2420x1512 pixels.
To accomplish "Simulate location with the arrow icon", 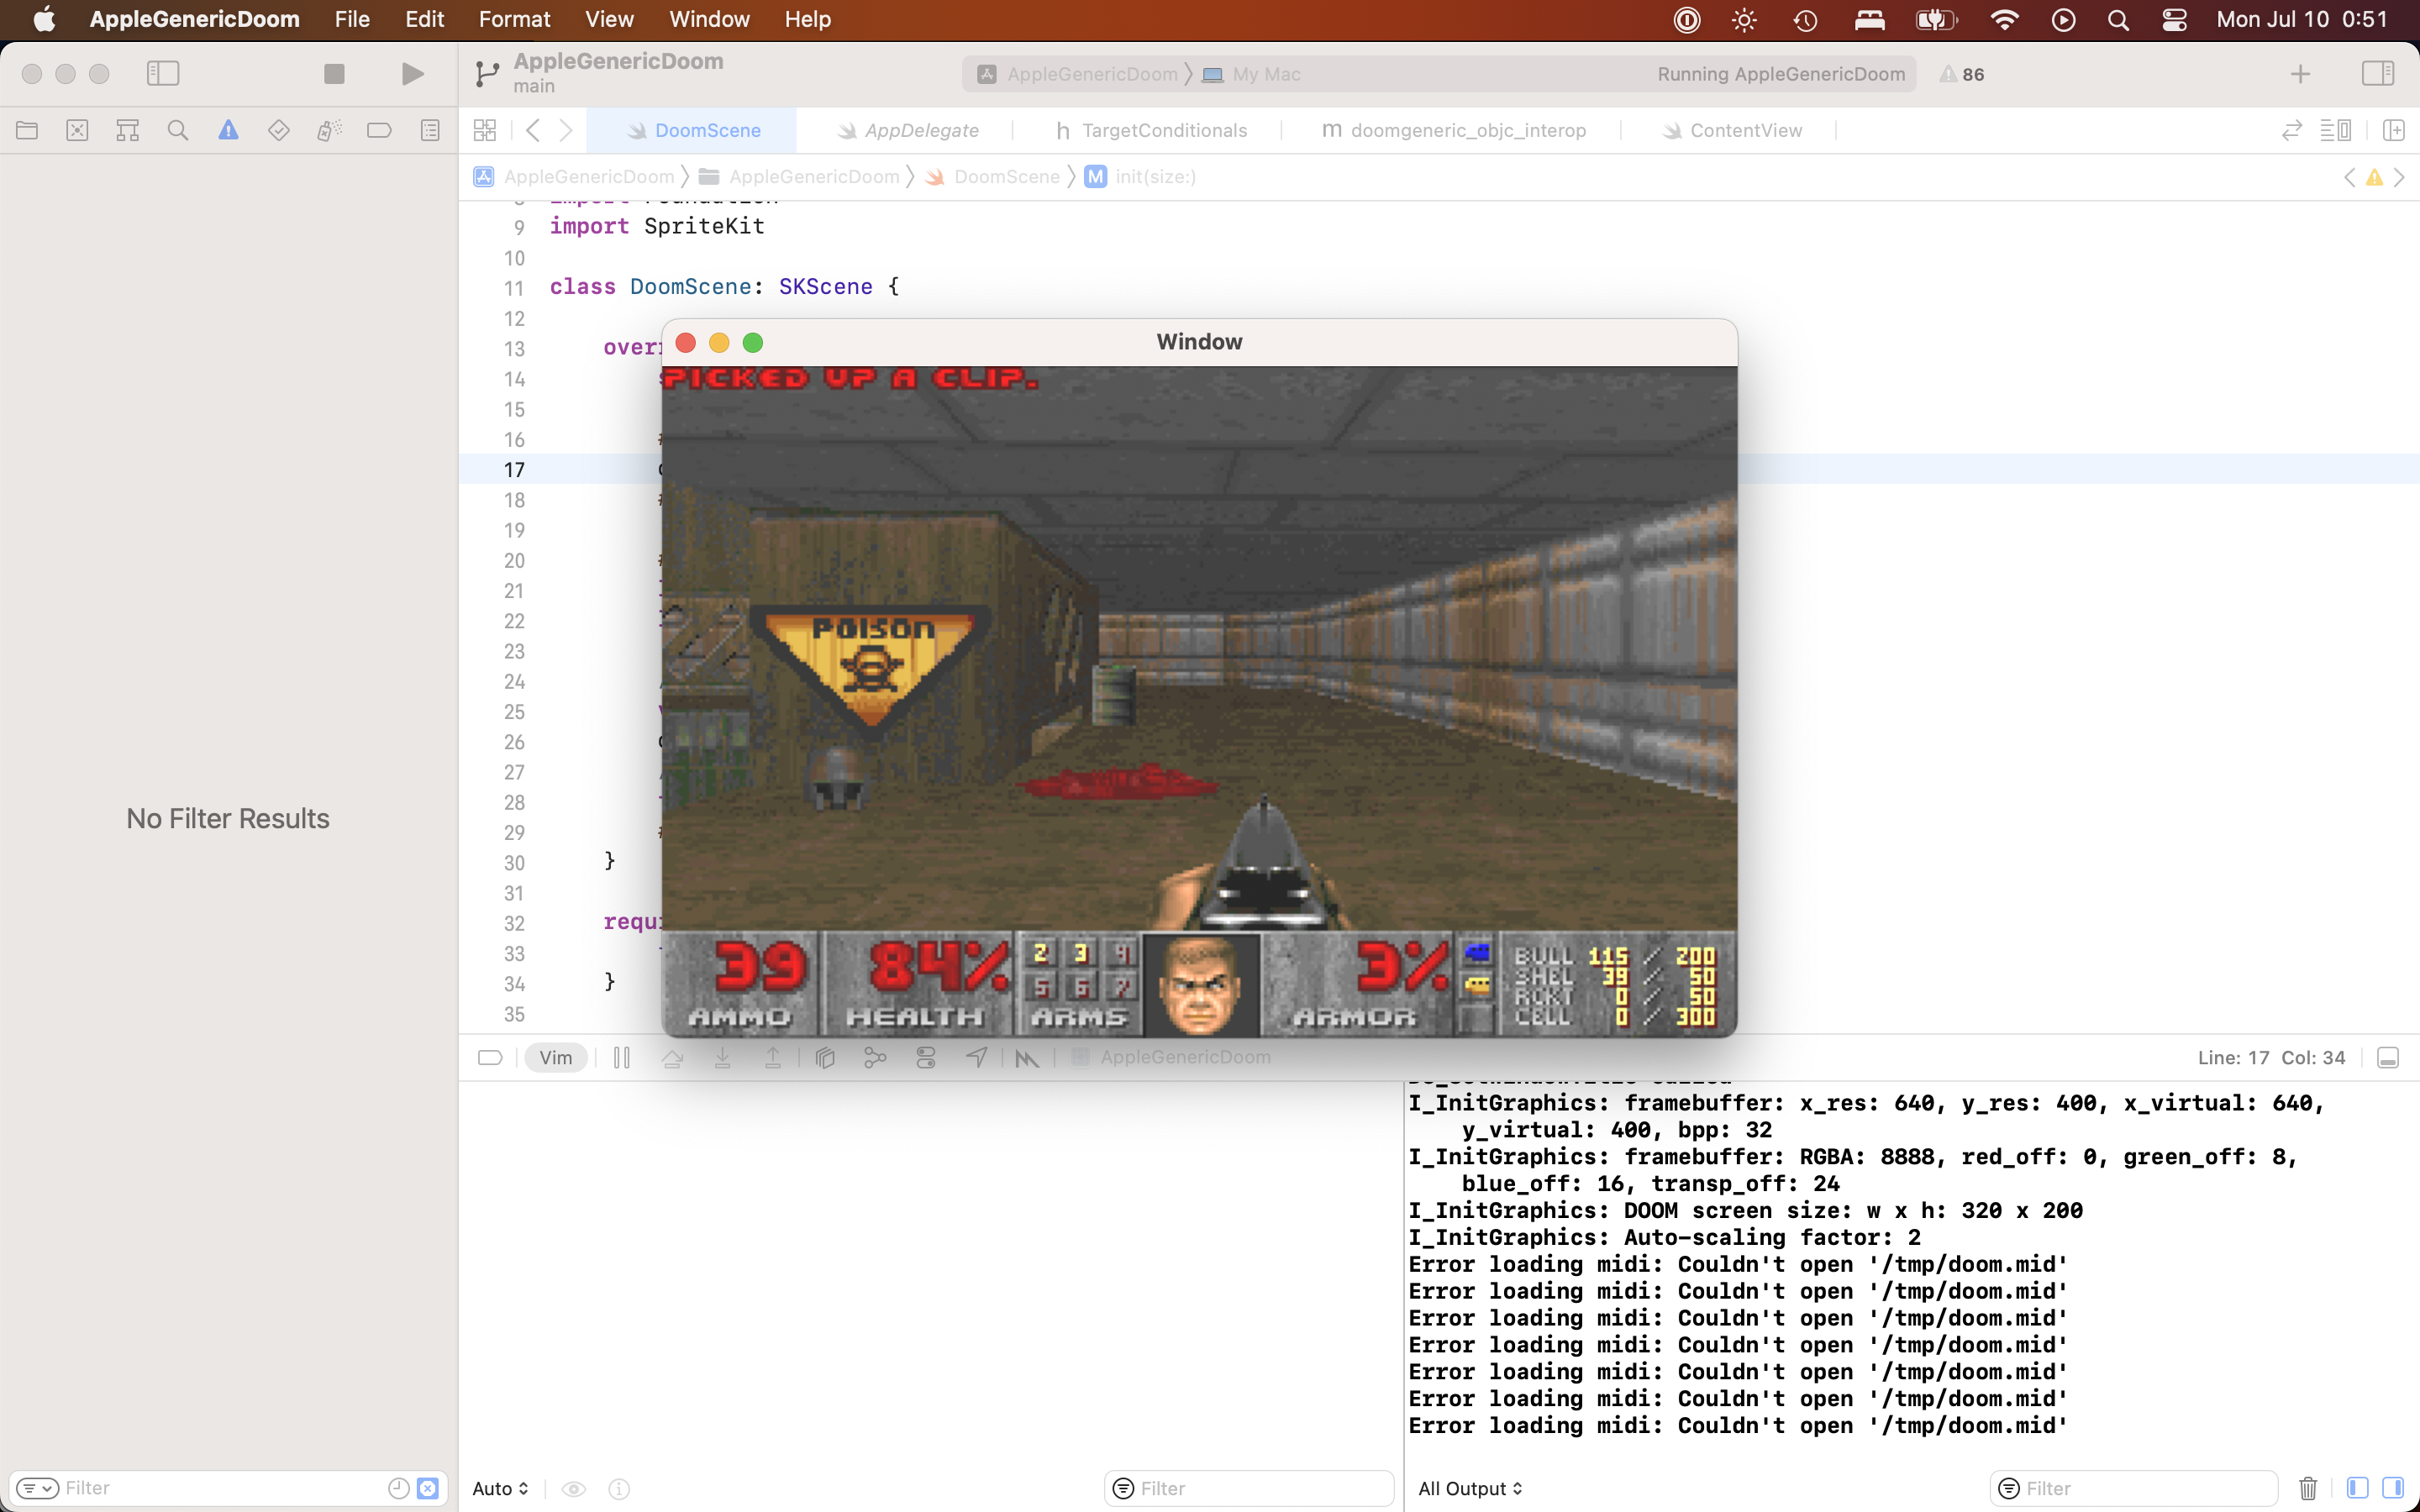I will tap(977, 1057).
